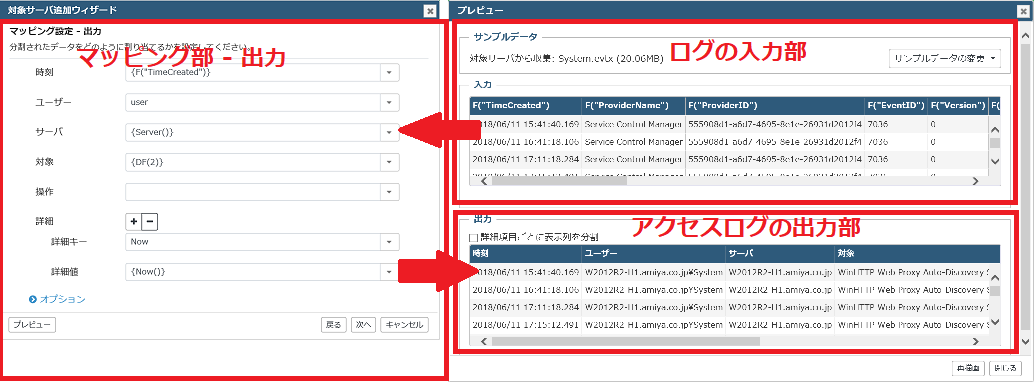Click the input table horizontal scrollbar left arrow
The height and width of the screenshot is (382, 1035).
pyautogui.click(x=484, y=181)
